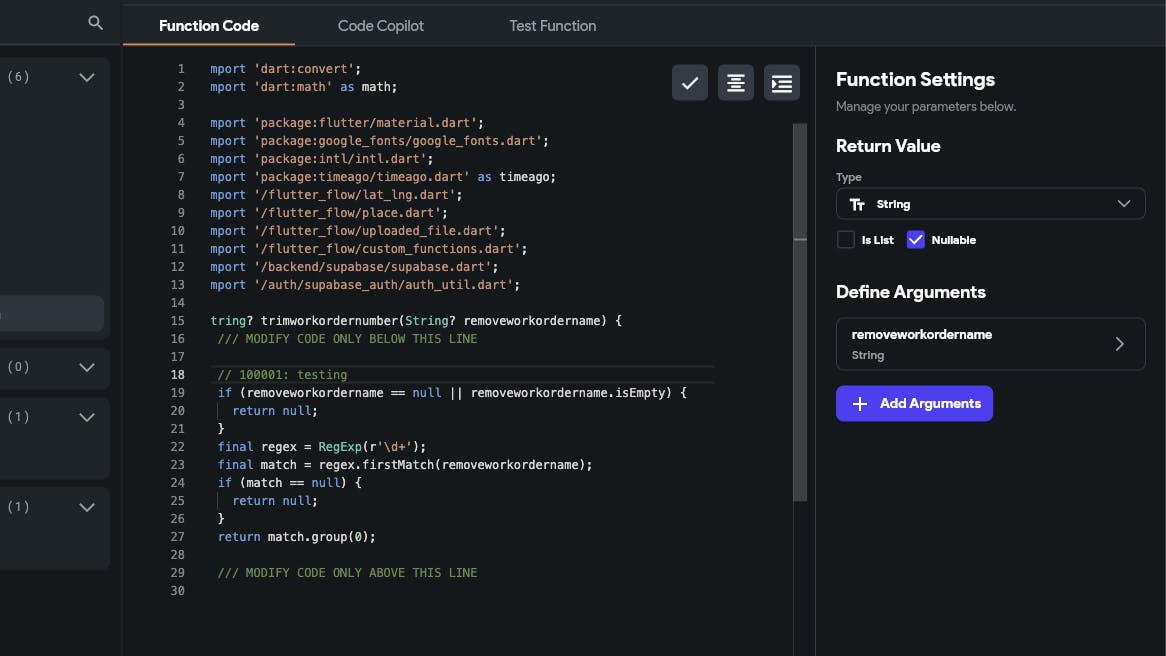
Task: Click the indent code icon
Action: point(782,83)
